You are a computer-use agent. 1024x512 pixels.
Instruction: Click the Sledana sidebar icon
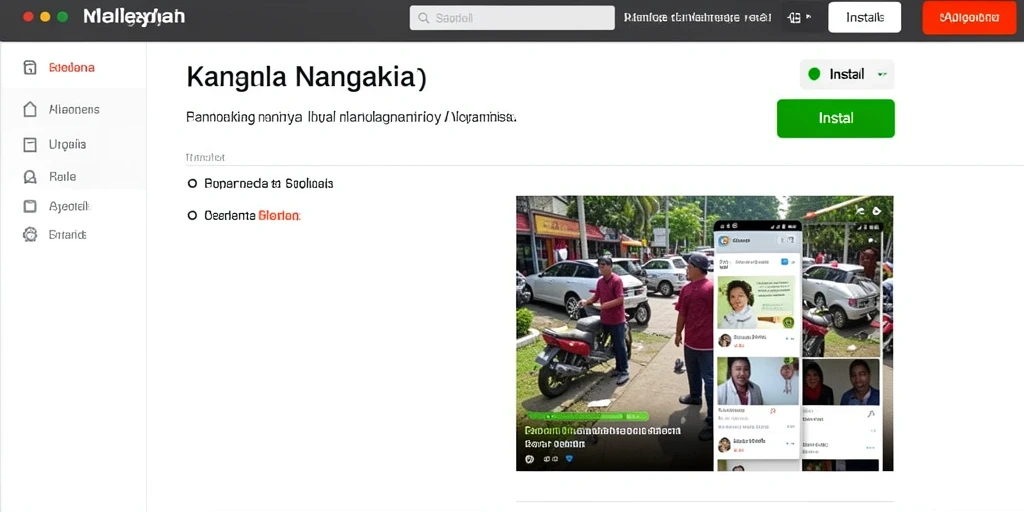pos(30,67)
